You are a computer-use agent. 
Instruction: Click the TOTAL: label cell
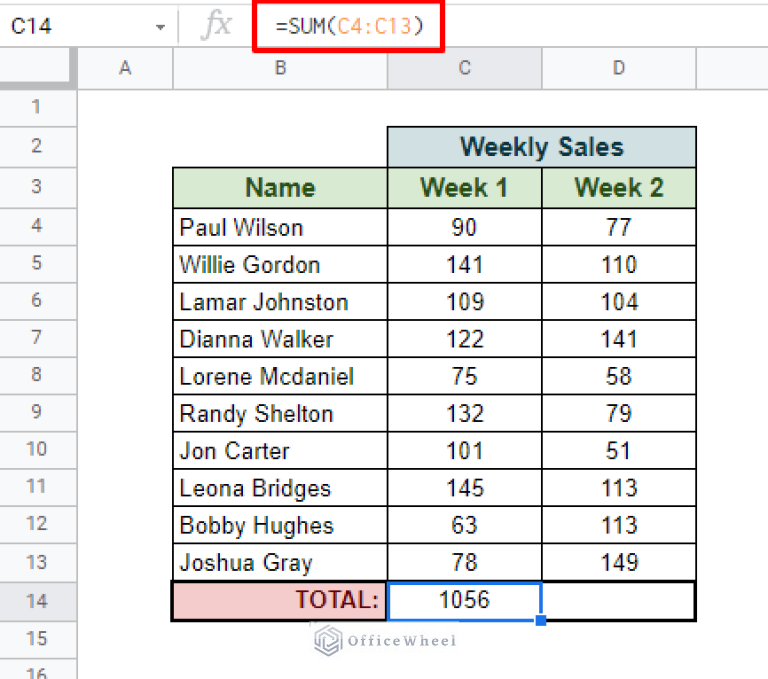pyautogui.click(x=280, y=600)
